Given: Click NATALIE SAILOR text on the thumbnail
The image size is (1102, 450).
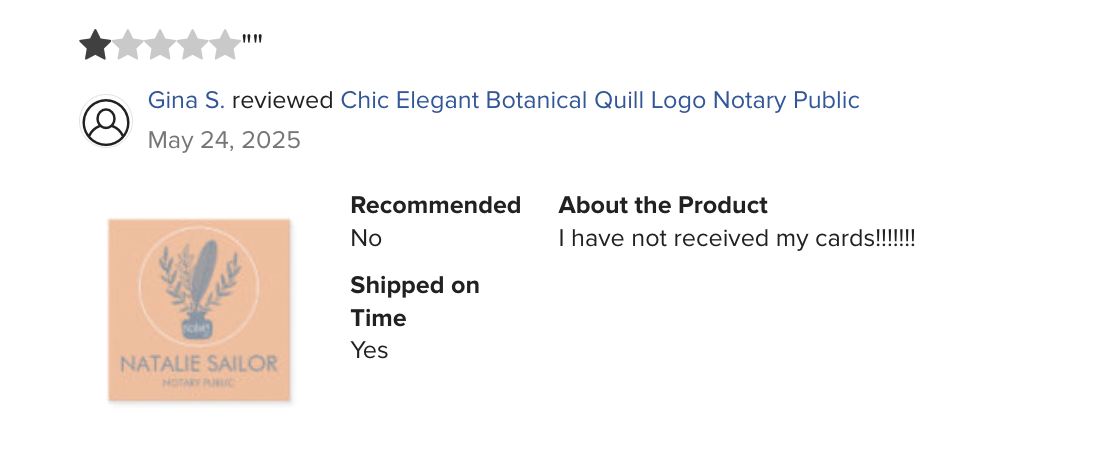Looking at the screenshot, I should pyautogui.click(x=199, y=364).
